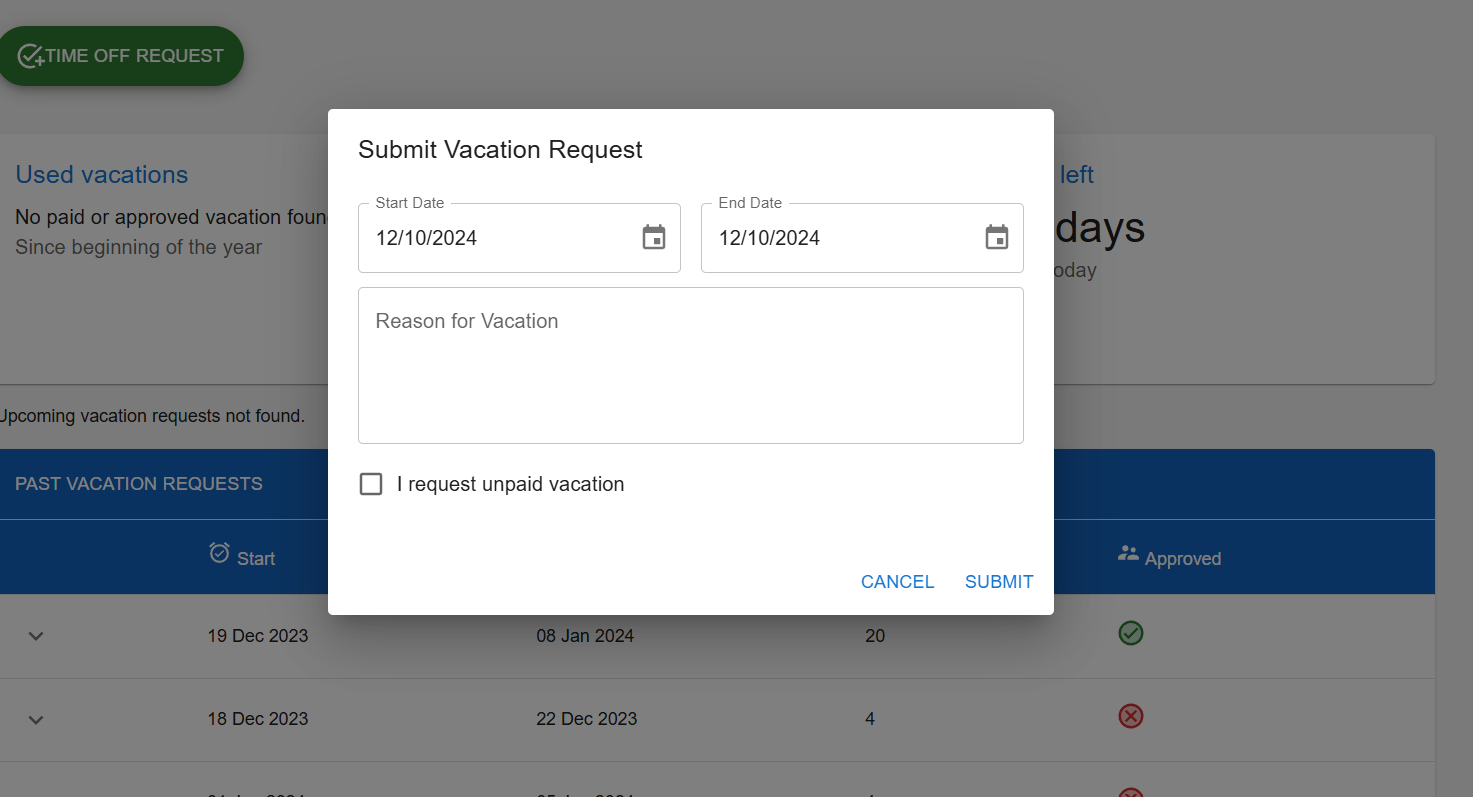Screen dimensions: 1473x797
Task: Click the people icon beside Approved
Action: (x=1128, y=552)
